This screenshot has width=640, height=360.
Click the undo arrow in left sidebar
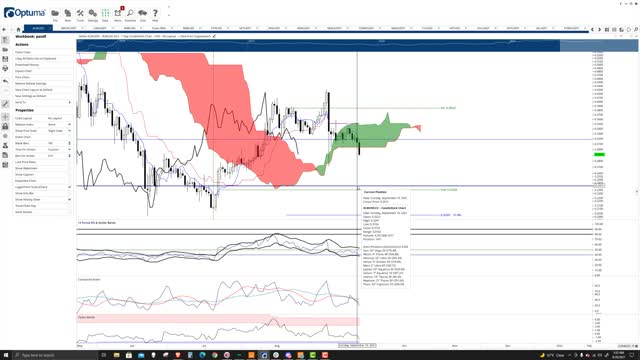click(x=5, y=82)
